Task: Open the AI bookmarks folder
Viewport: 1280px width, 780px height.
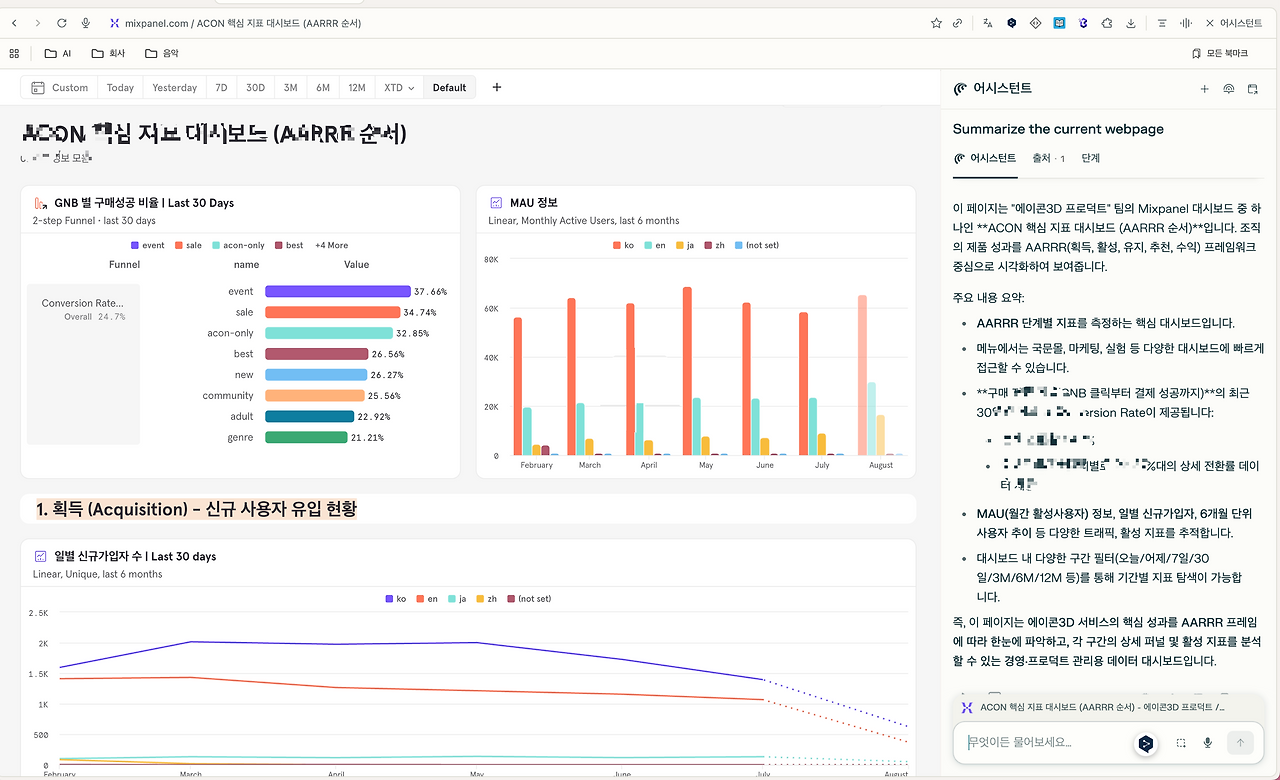Action: tap(58, 53)
